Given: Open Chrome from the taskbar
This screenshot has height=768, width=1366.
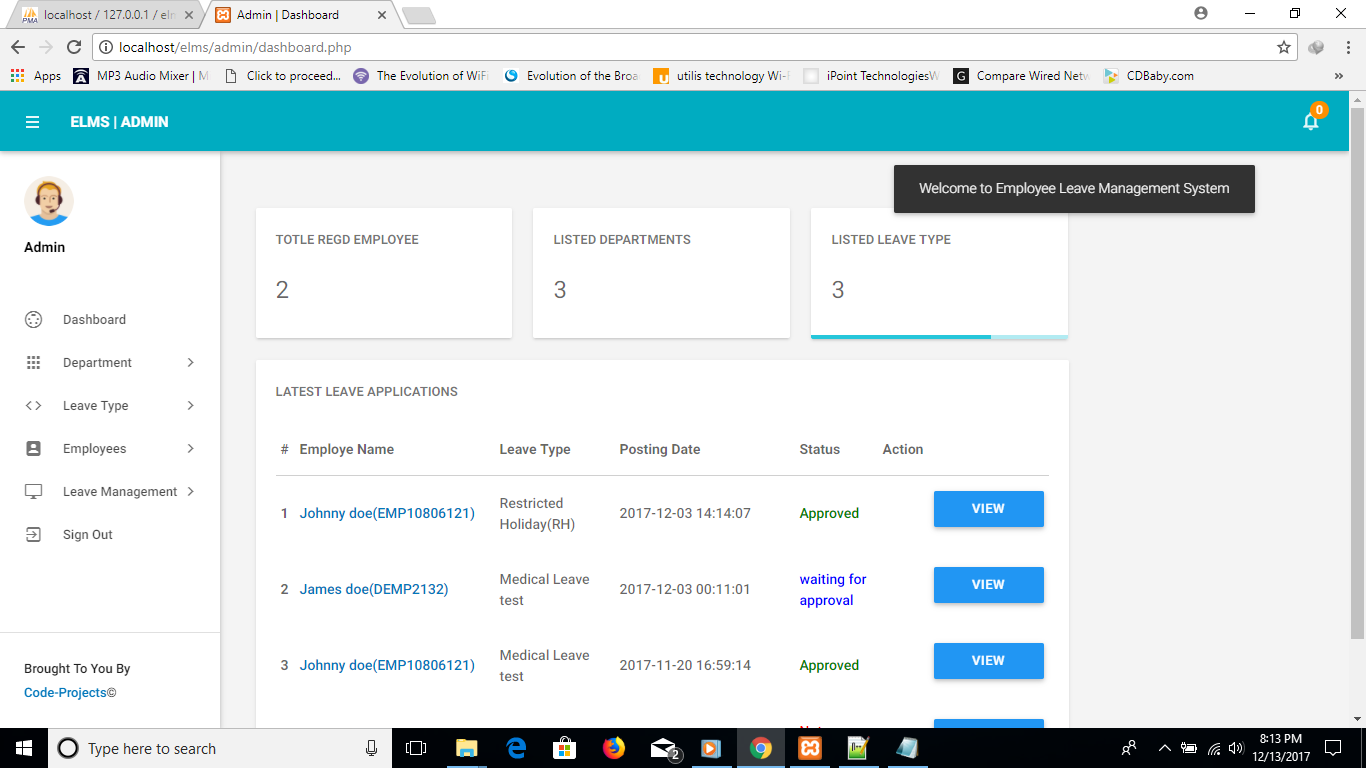Looking at the screenshot, I should (760, 747).
